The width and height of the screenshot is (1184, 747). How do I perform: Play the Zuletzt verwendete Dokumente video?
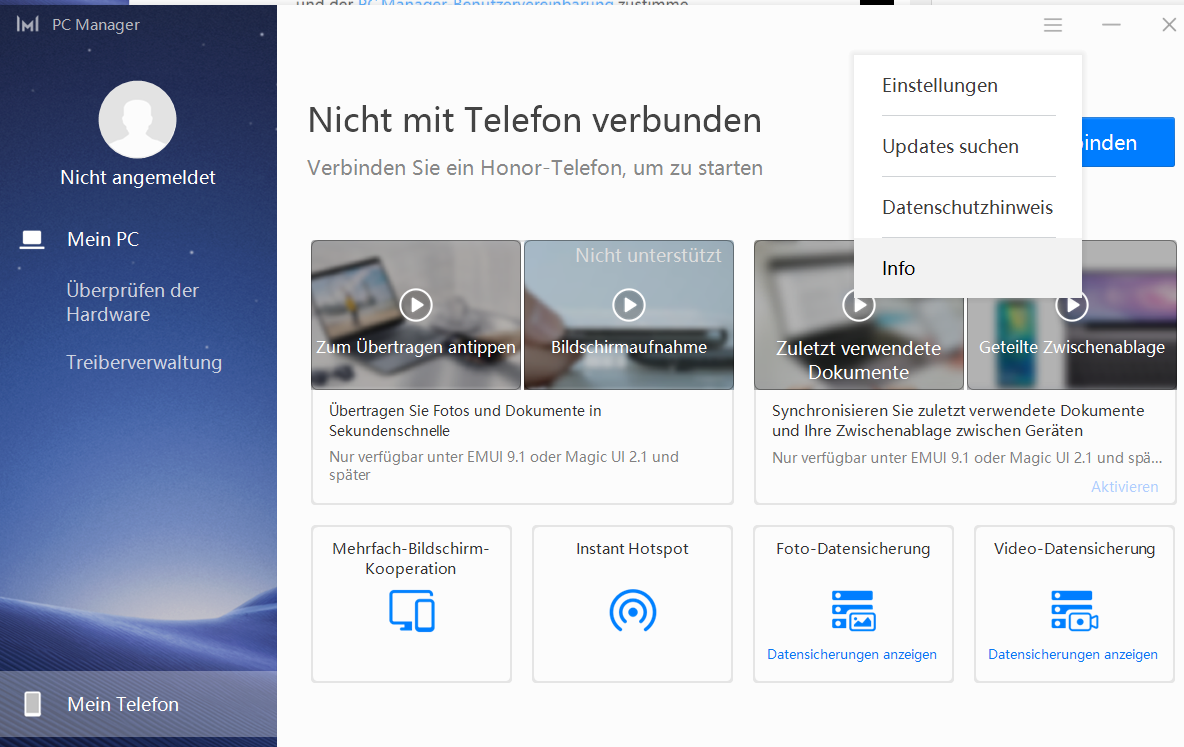(859, 305)
